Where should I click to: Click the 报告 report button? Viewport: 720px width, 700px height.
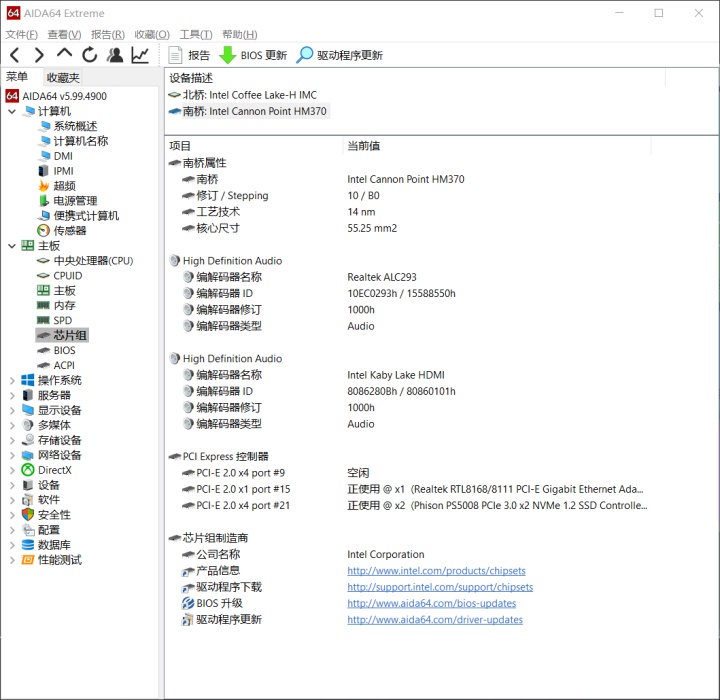pyautogui.click(x=189, y=55)
